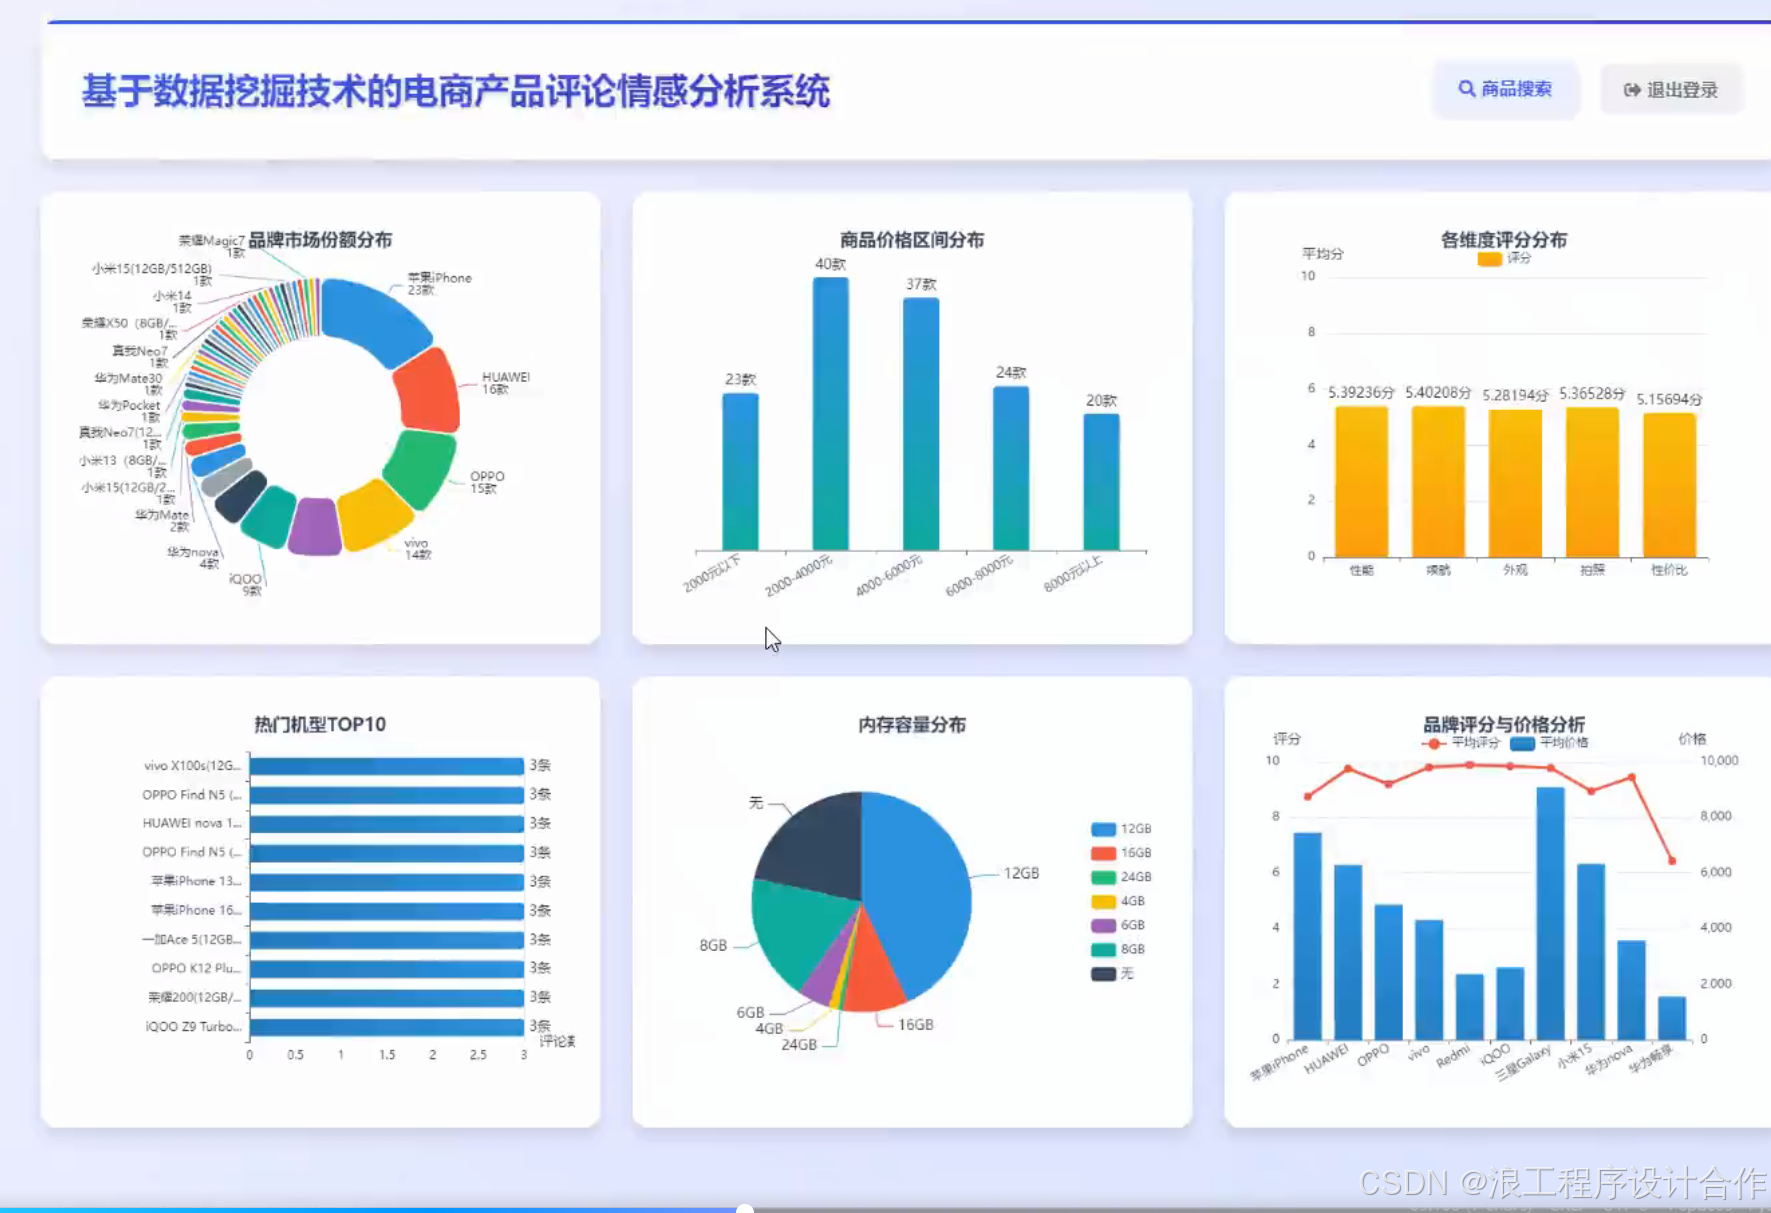Click the 苹果iPhone slice in brand donut

[x=374, y=319]
